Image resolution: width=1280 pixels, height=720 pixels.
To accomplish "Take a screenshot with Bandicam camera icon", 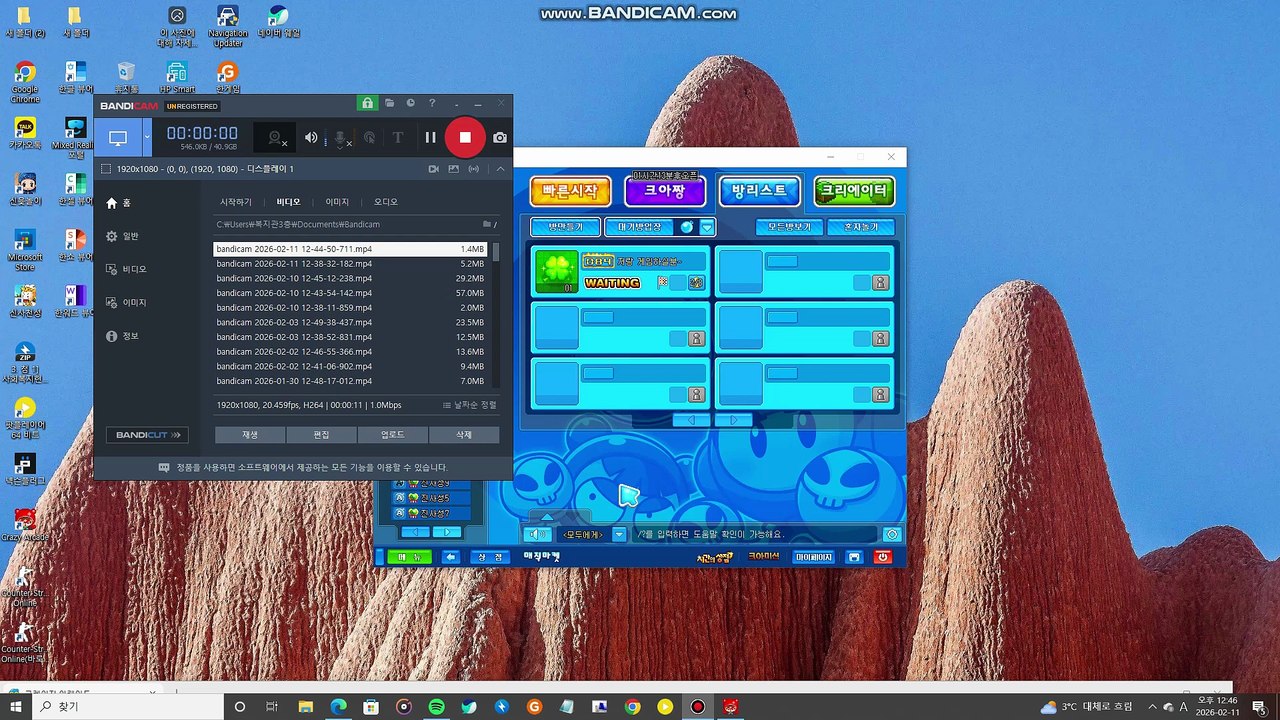I will pos(500,138).
